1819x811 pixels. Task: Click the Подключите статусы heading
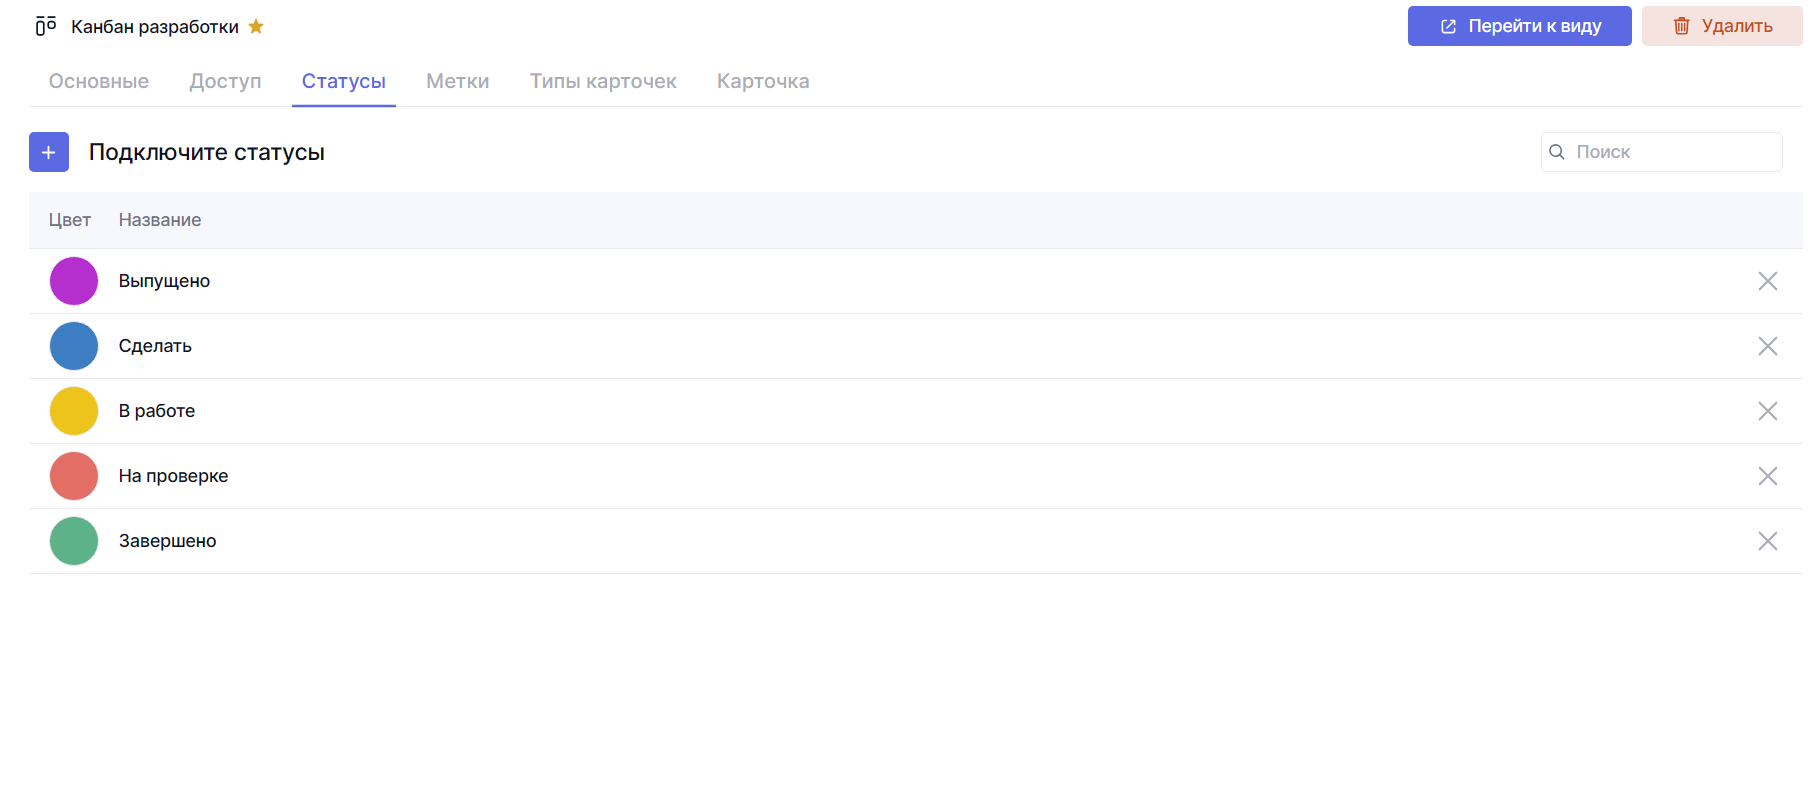pyautogui.click(x=207, y=152)
